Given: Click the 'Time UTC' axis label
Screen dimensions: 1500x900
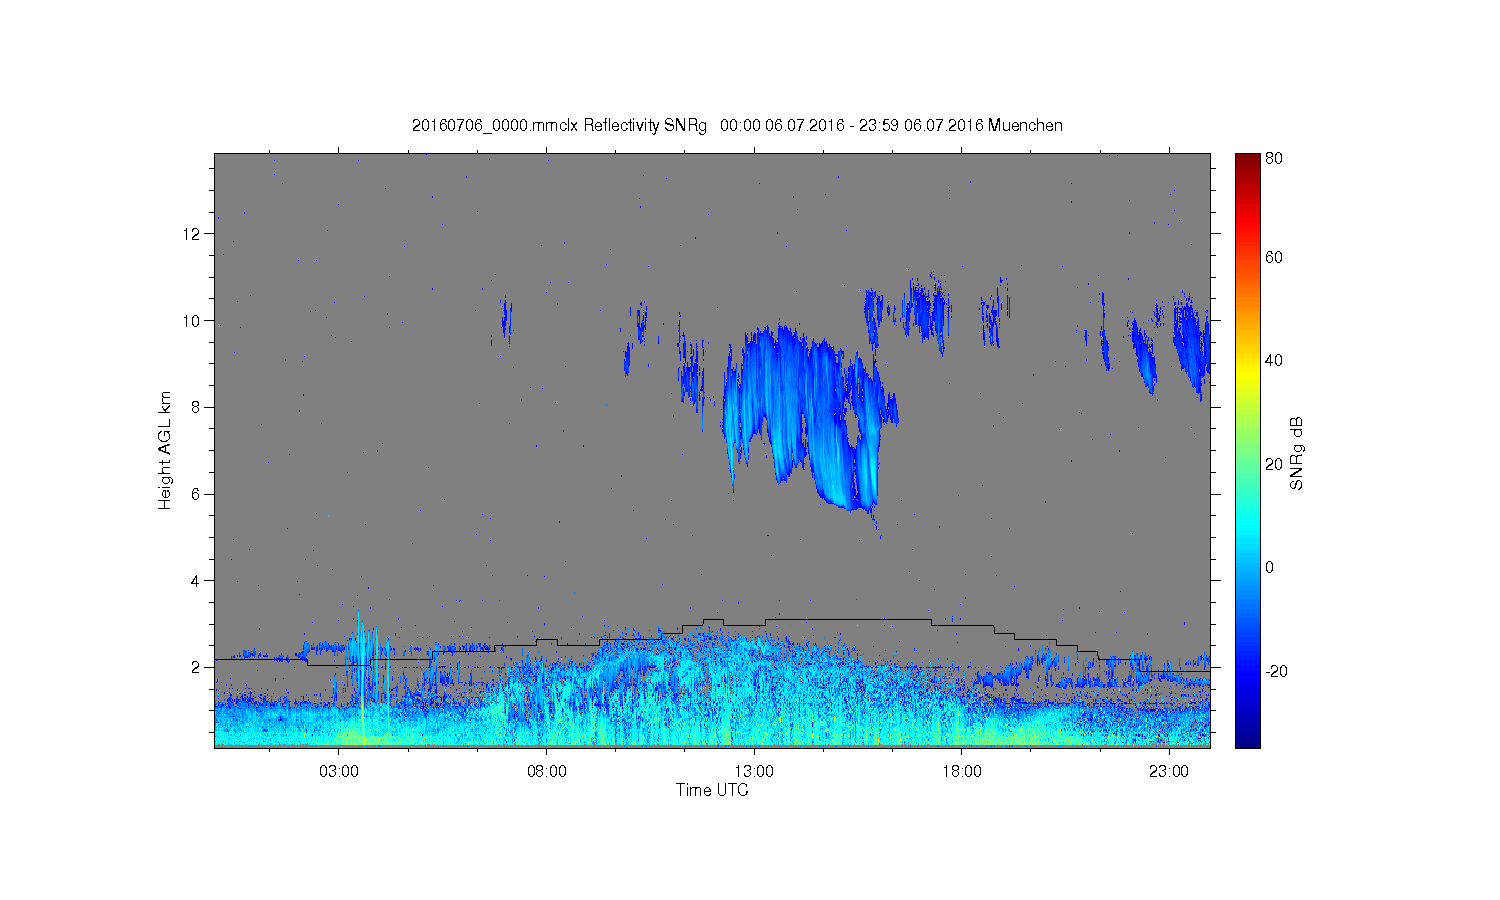Looking at the screenshot, I should (x=712, y=790).
